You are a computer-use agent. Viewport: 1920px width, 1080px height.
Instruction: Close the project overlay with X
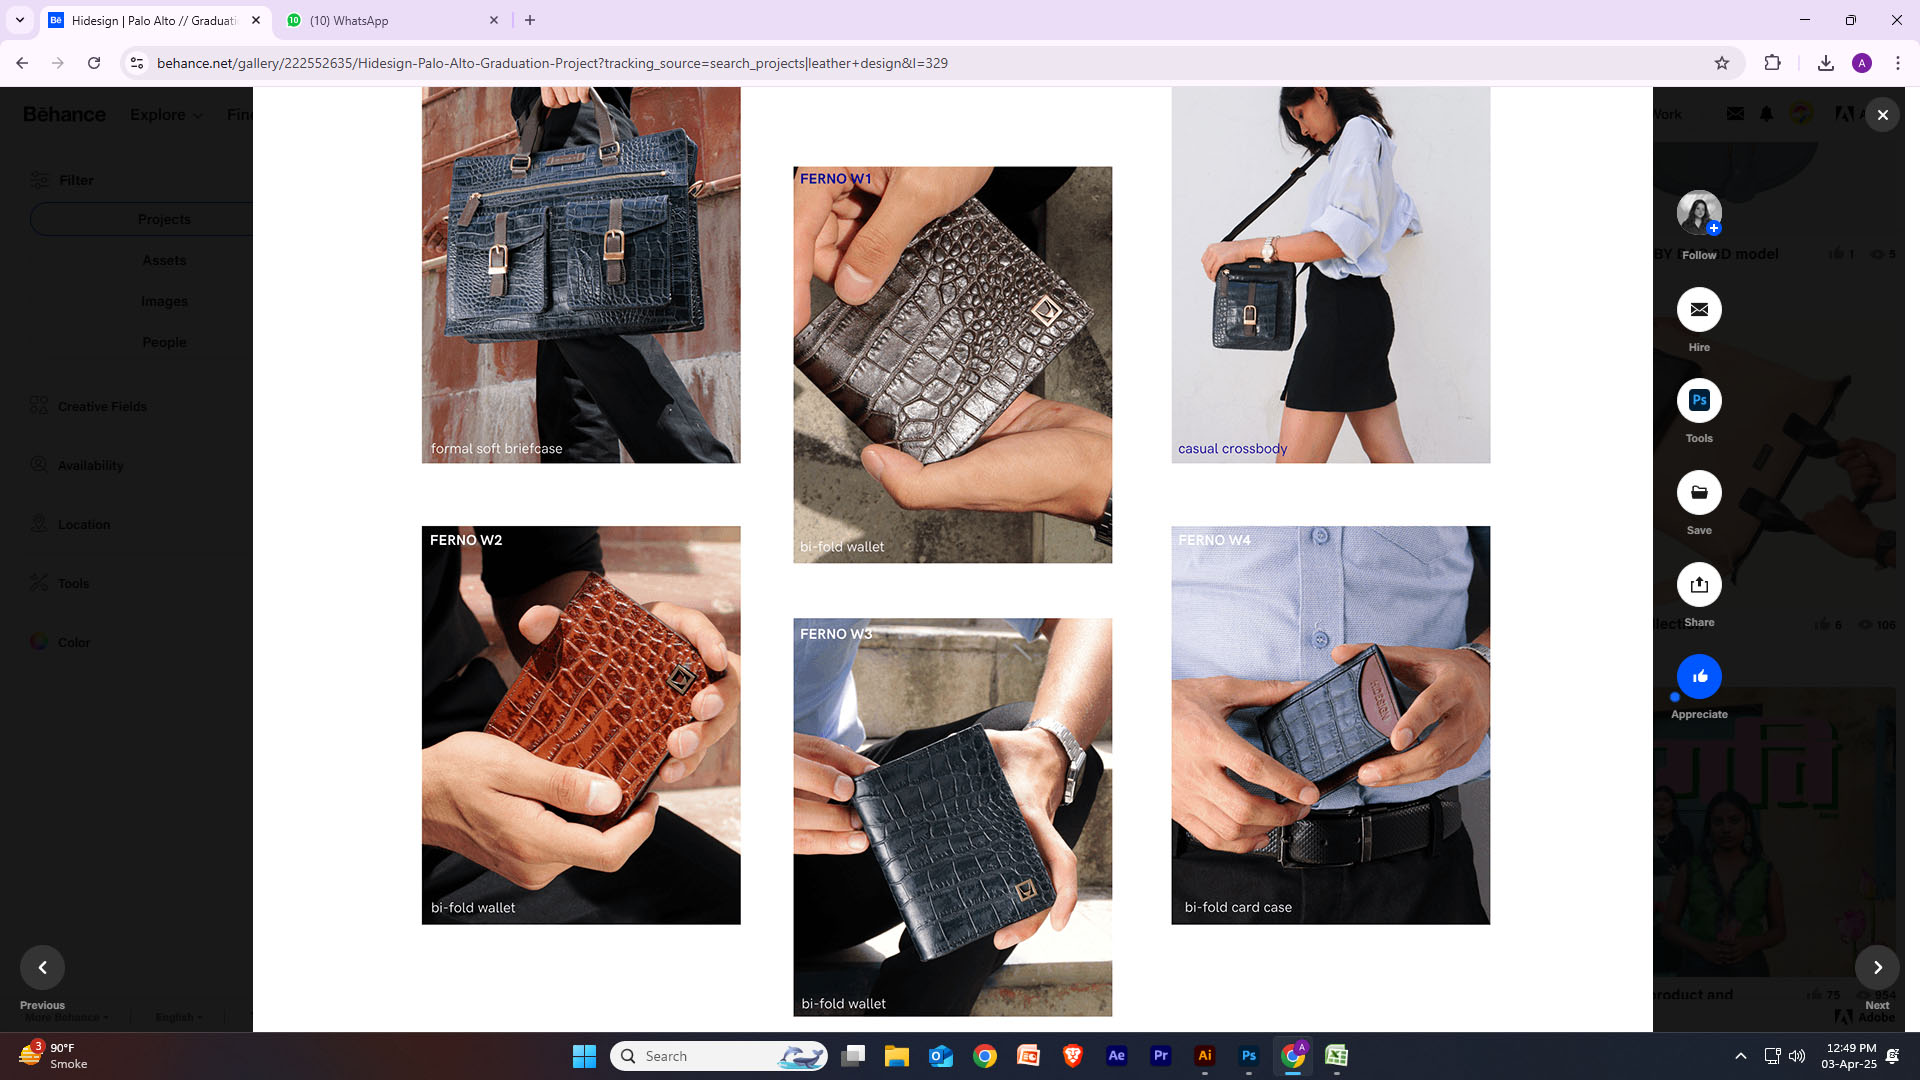(x=1882, y=115)
